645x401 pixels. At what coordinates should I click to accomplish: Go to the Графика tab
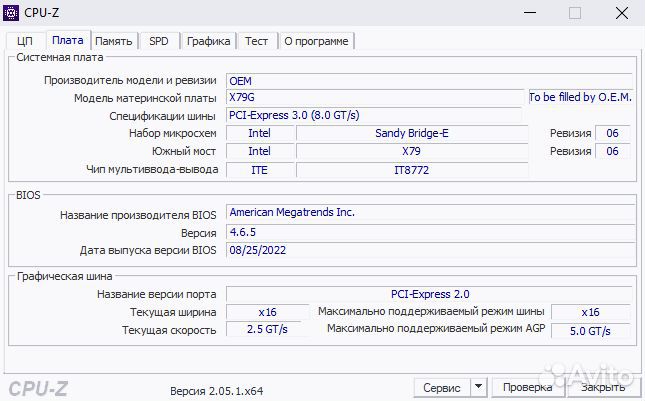point(208,41)
